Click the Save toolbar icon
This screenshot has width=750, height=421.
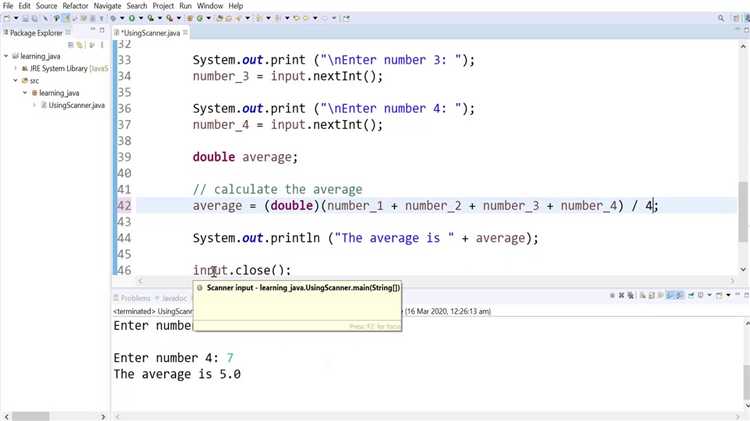[25, 18]
